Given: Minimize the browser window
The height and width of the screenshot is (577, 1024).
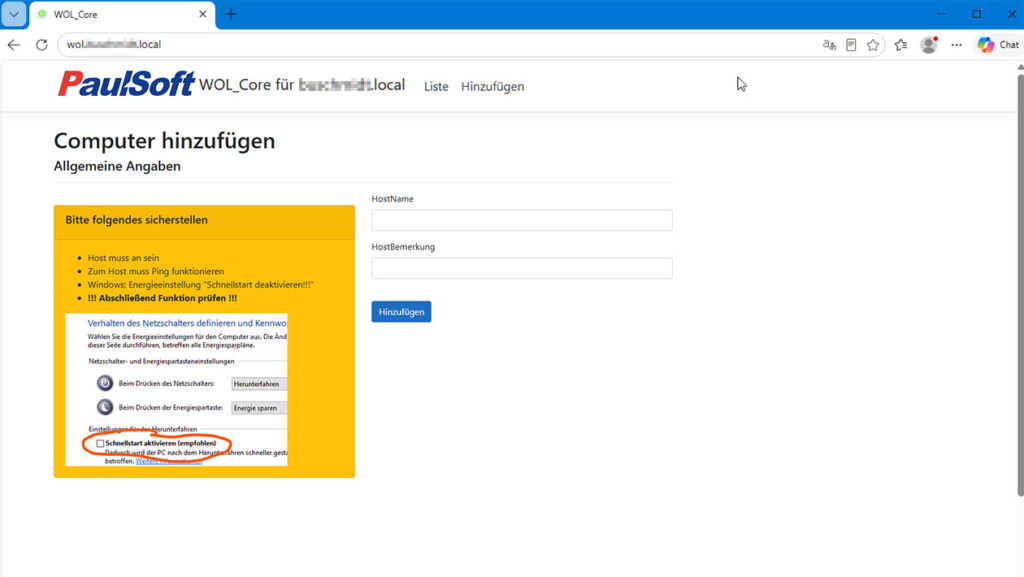Looking at the screenshot, I should click(x=941, y=14).
